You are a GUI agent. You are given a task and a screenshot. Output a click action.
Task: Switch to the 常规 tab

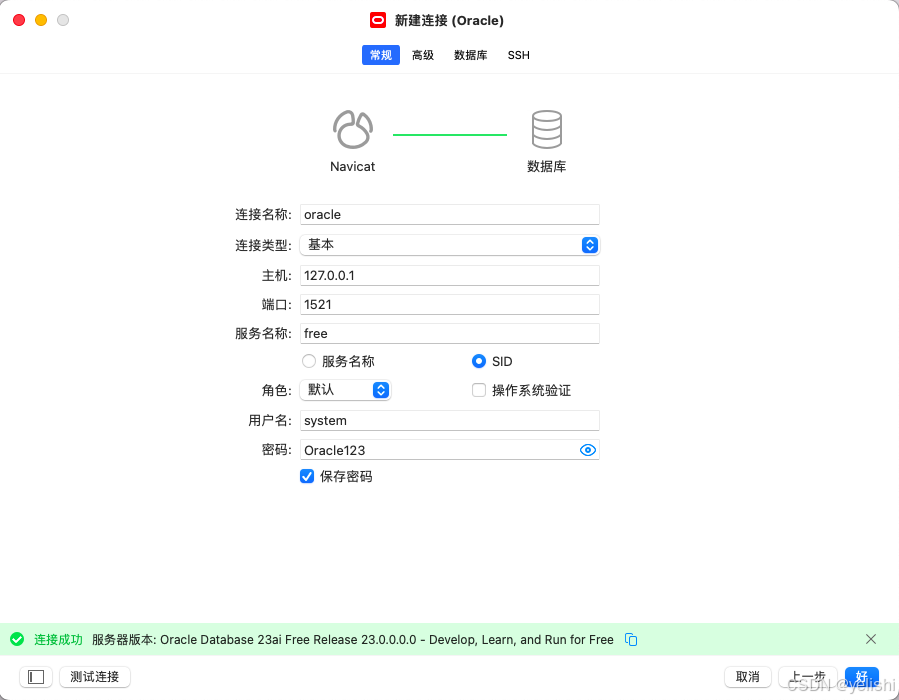381,55
